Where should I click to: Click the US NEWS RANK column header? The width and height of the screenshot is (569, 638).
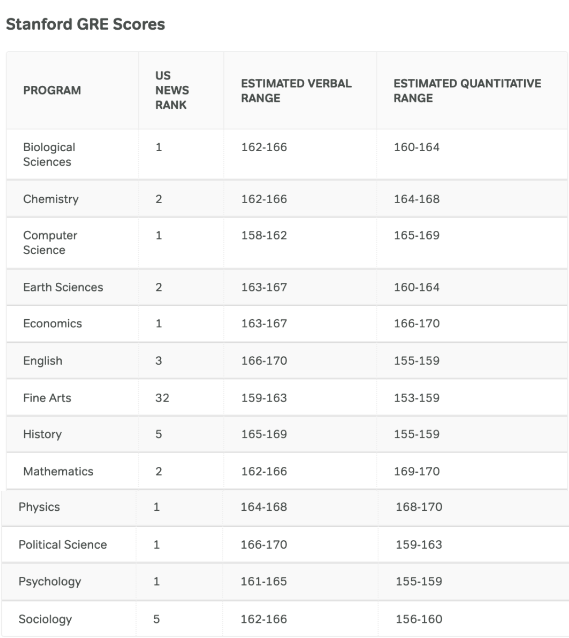[x=172, y=90]
